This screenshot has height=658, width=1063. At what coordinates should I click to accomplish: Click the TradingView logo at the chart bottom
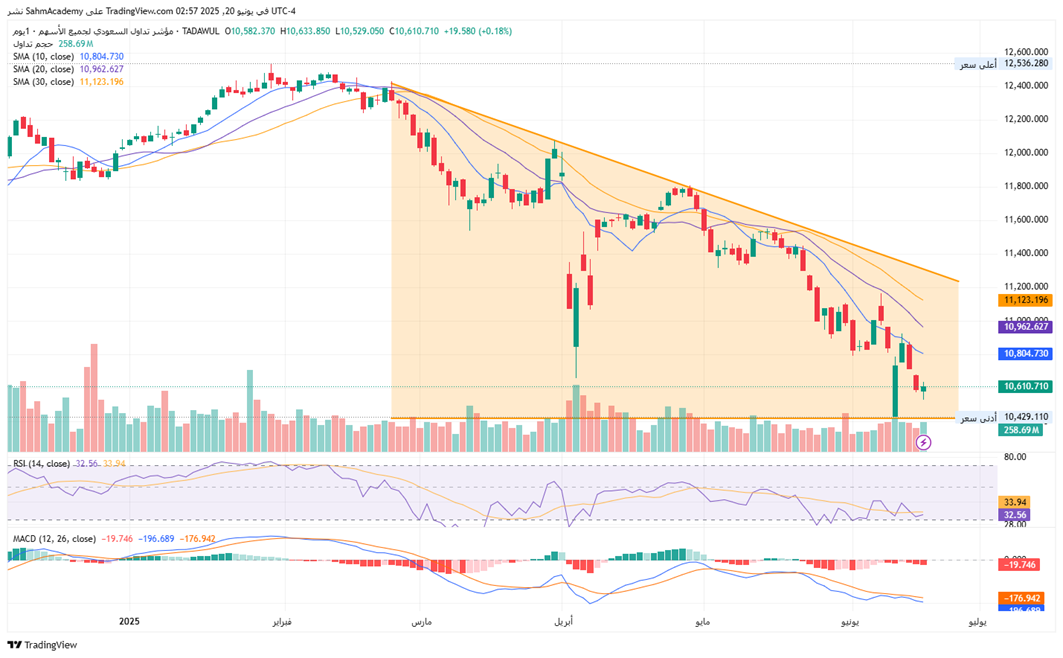tap(42, 645)
